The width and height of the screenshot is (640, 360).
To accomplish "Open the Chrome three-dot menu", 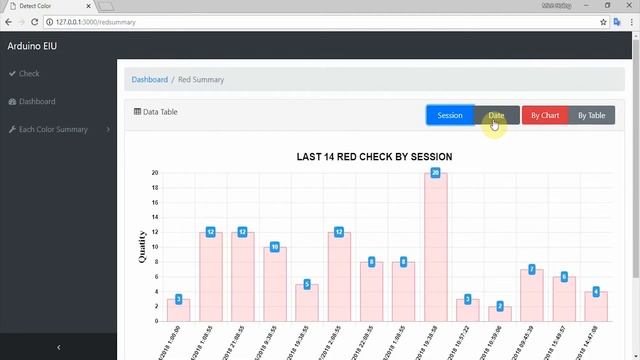I will pyautogui.click(x=631, y=22).
